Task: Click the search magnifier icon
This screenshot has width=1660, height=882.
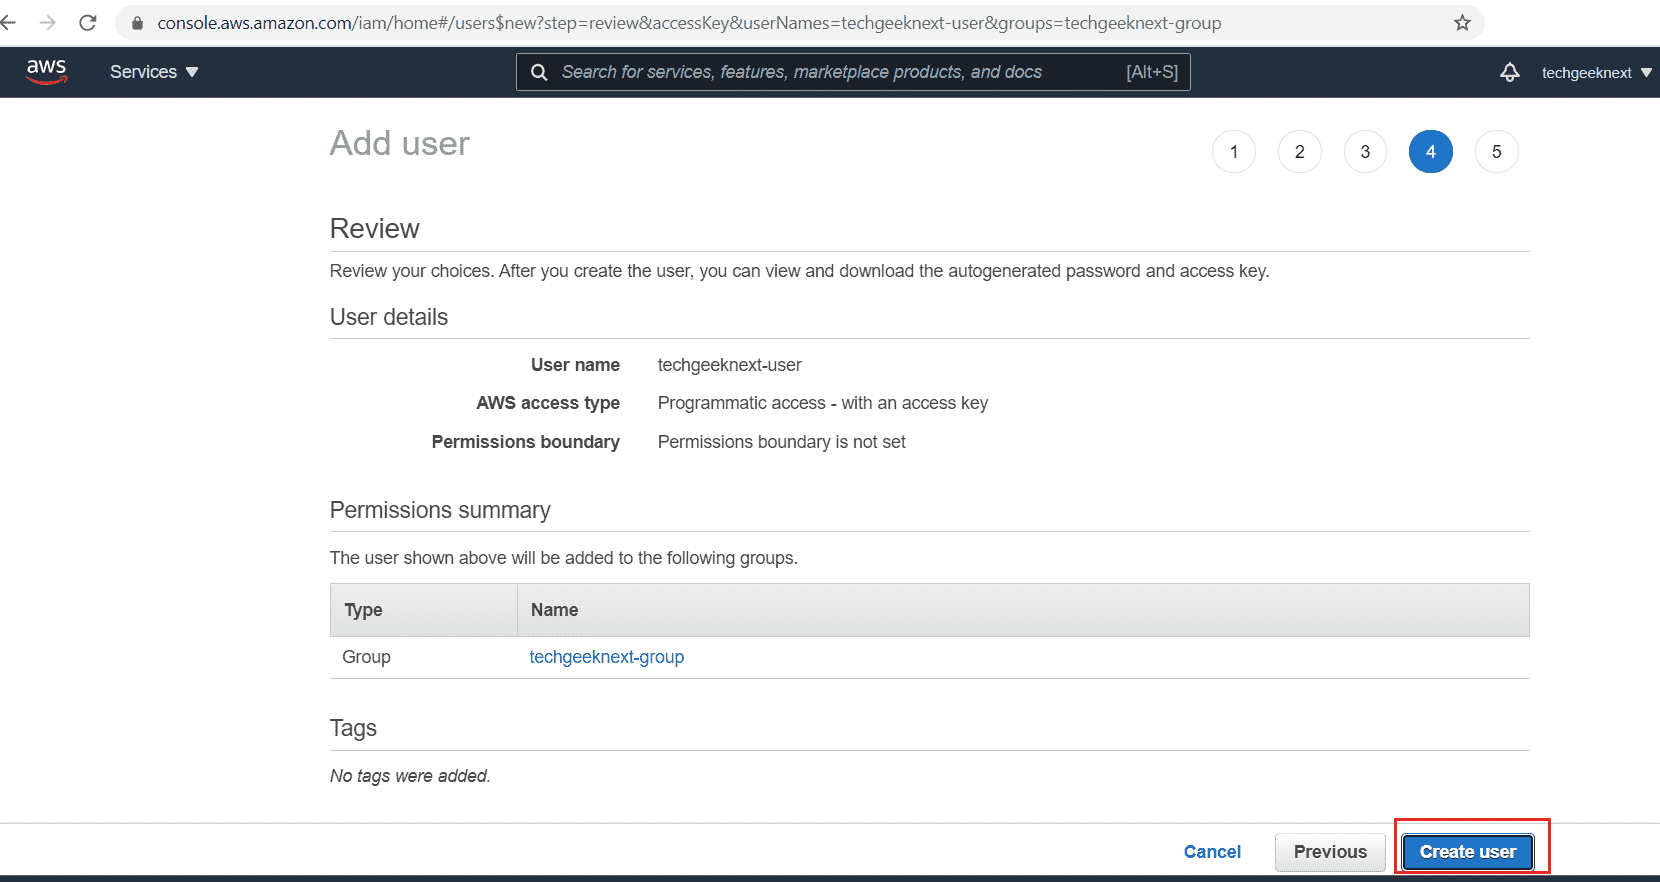Action: point(539,72)
